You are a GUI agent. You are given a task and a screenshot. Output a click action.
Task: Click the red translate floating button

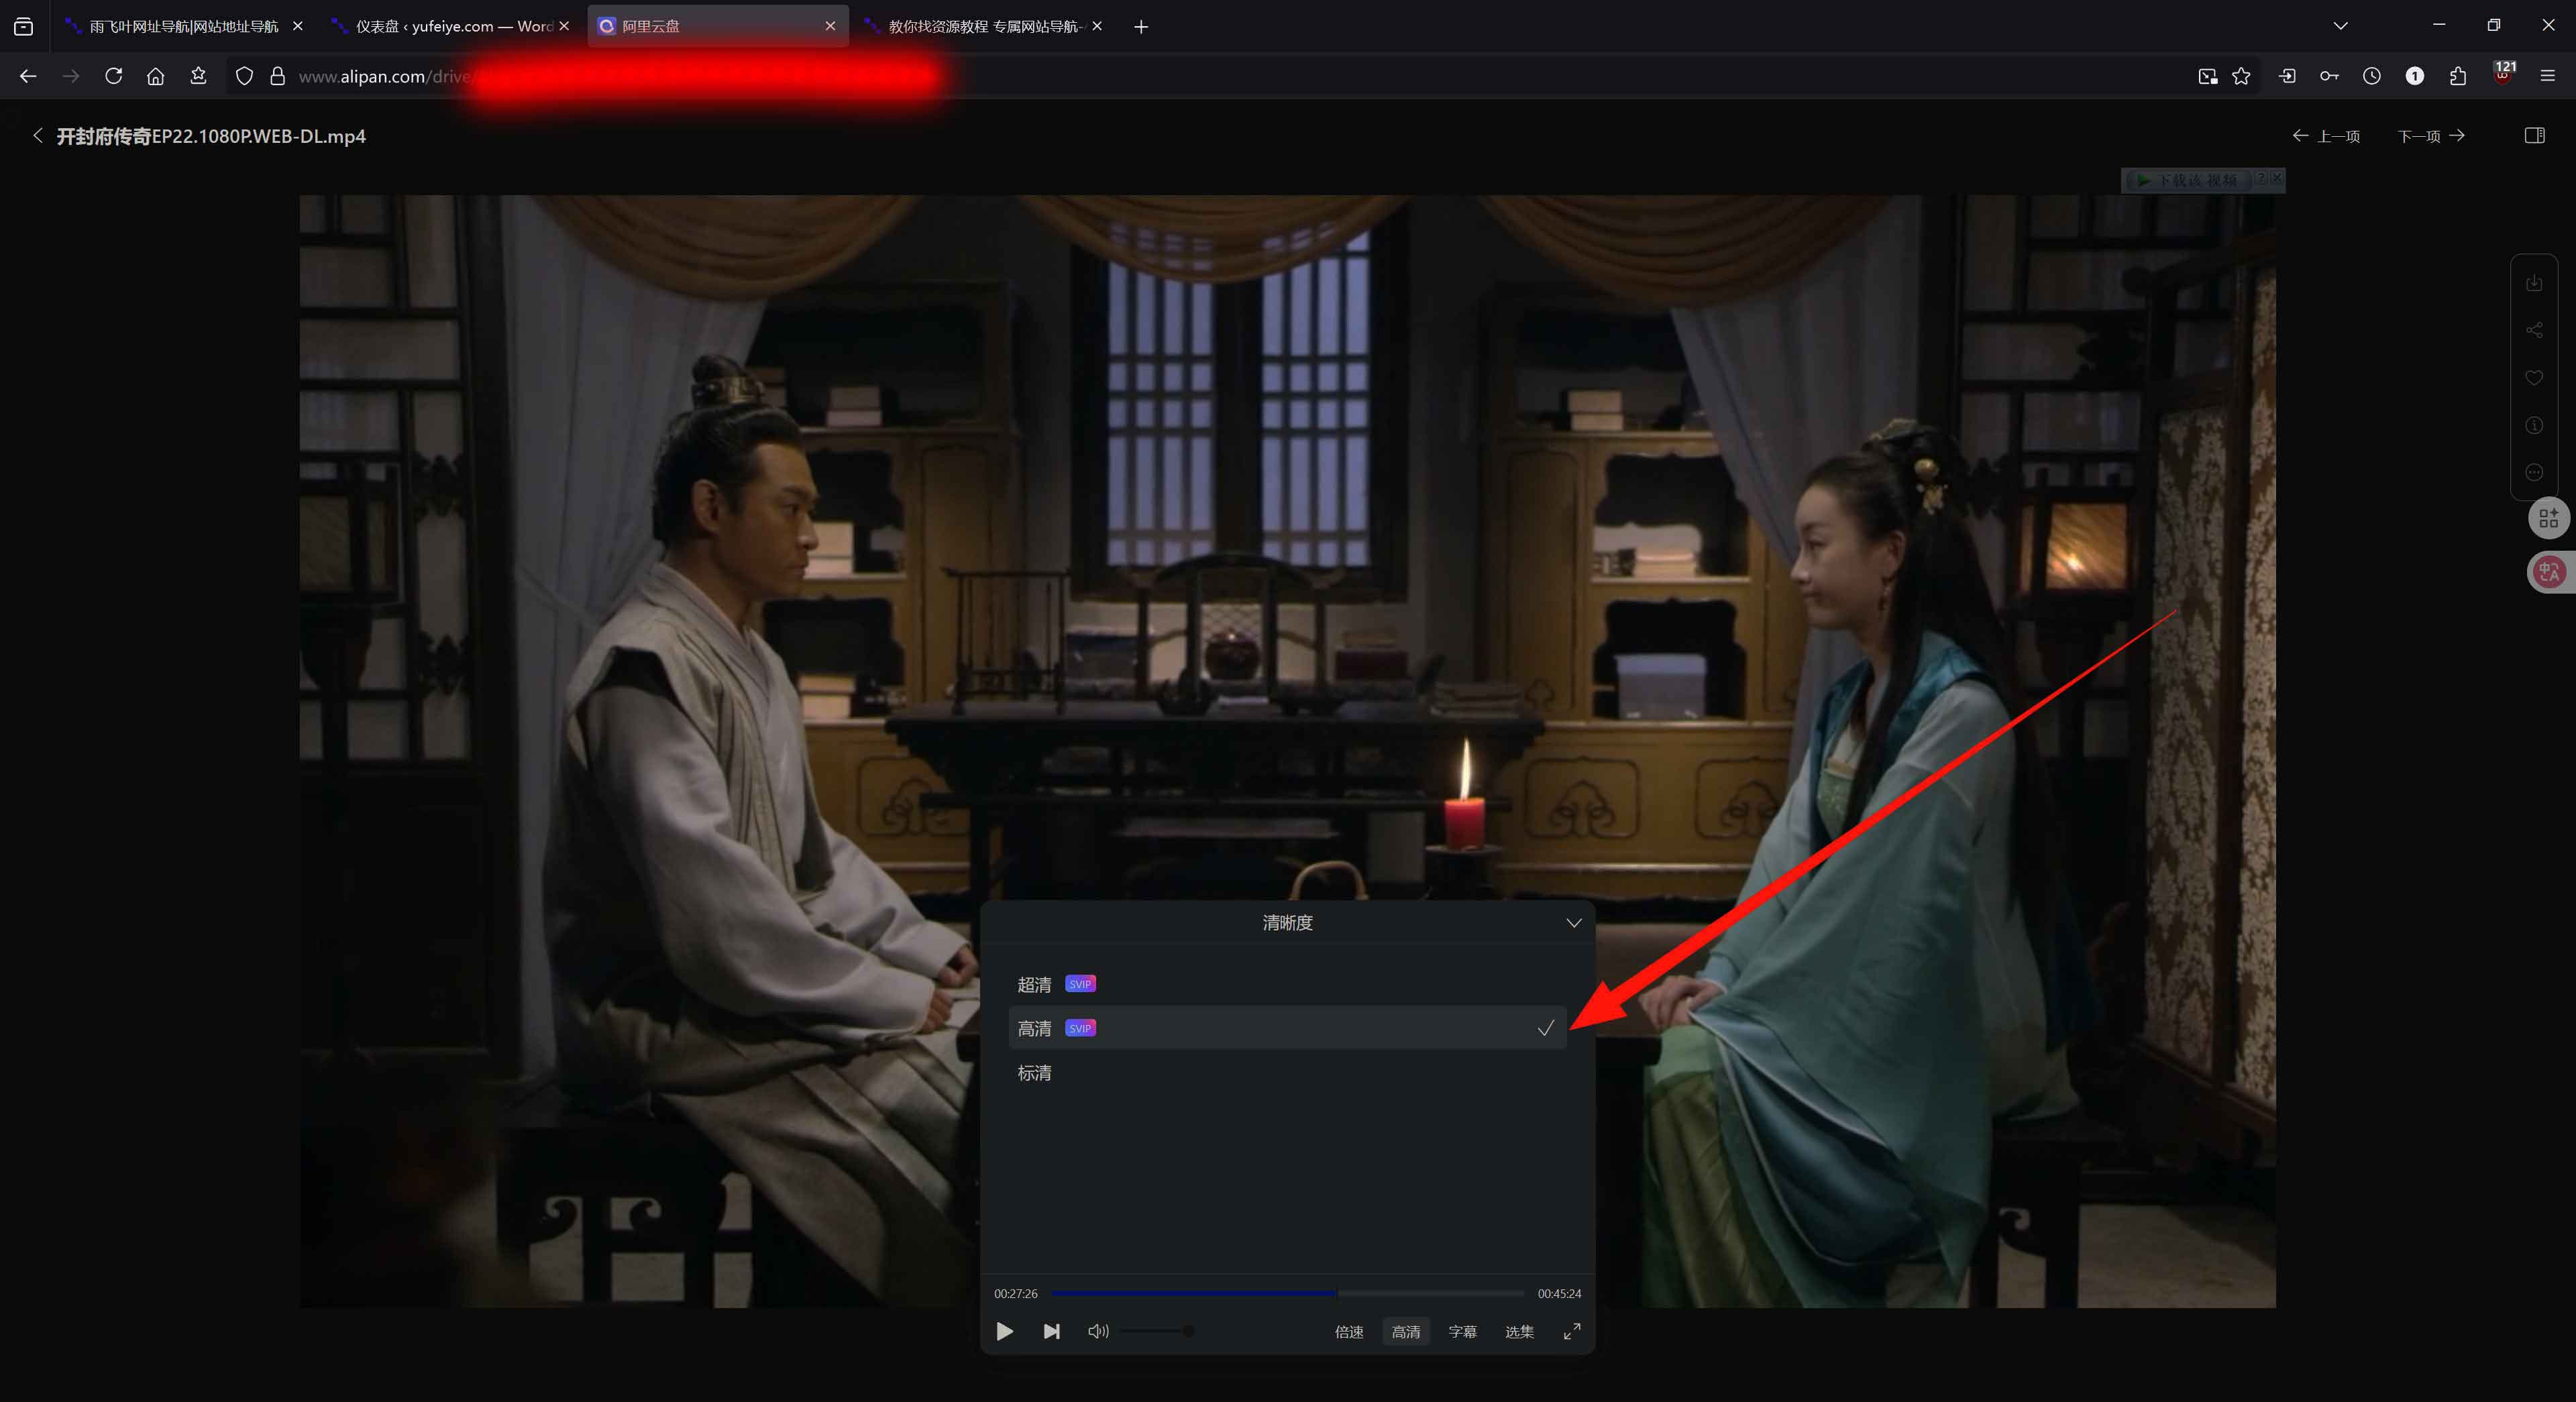[2549, 572]
